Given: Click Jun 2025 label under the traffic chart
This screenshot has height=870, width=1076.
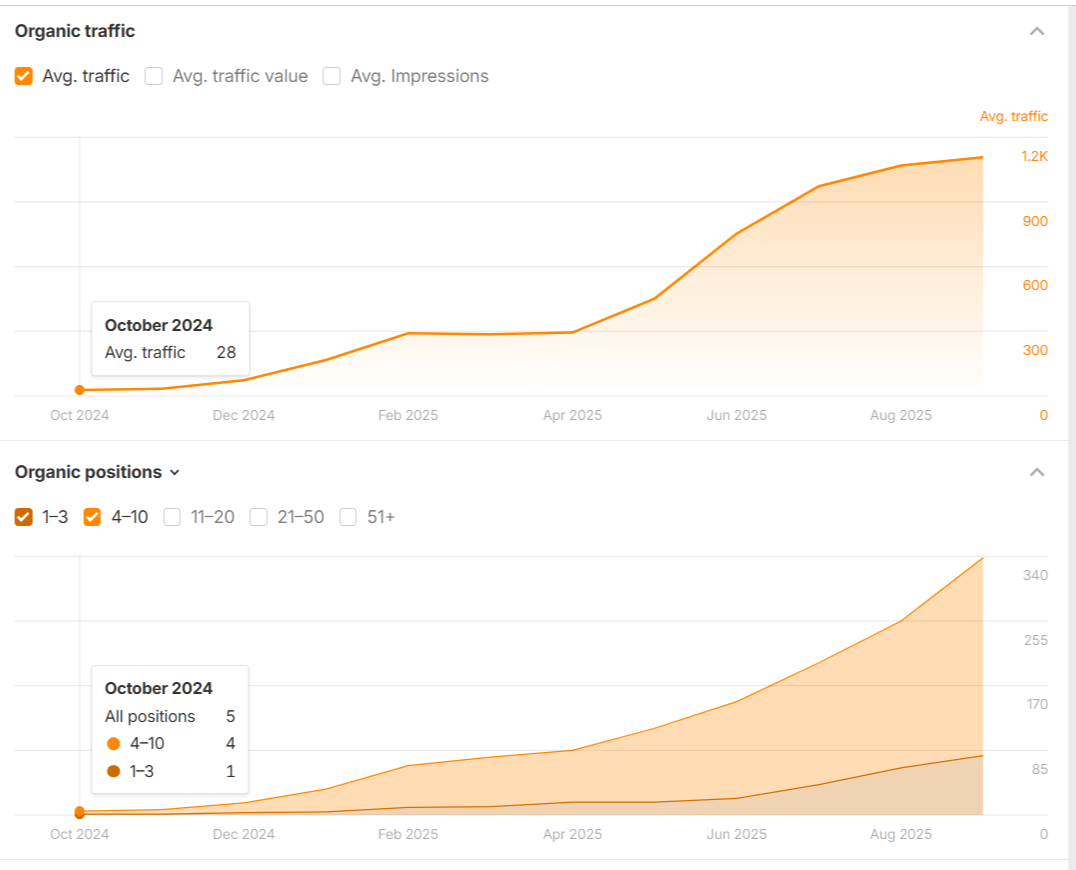Looking at the screenshot, I should 736,415.
